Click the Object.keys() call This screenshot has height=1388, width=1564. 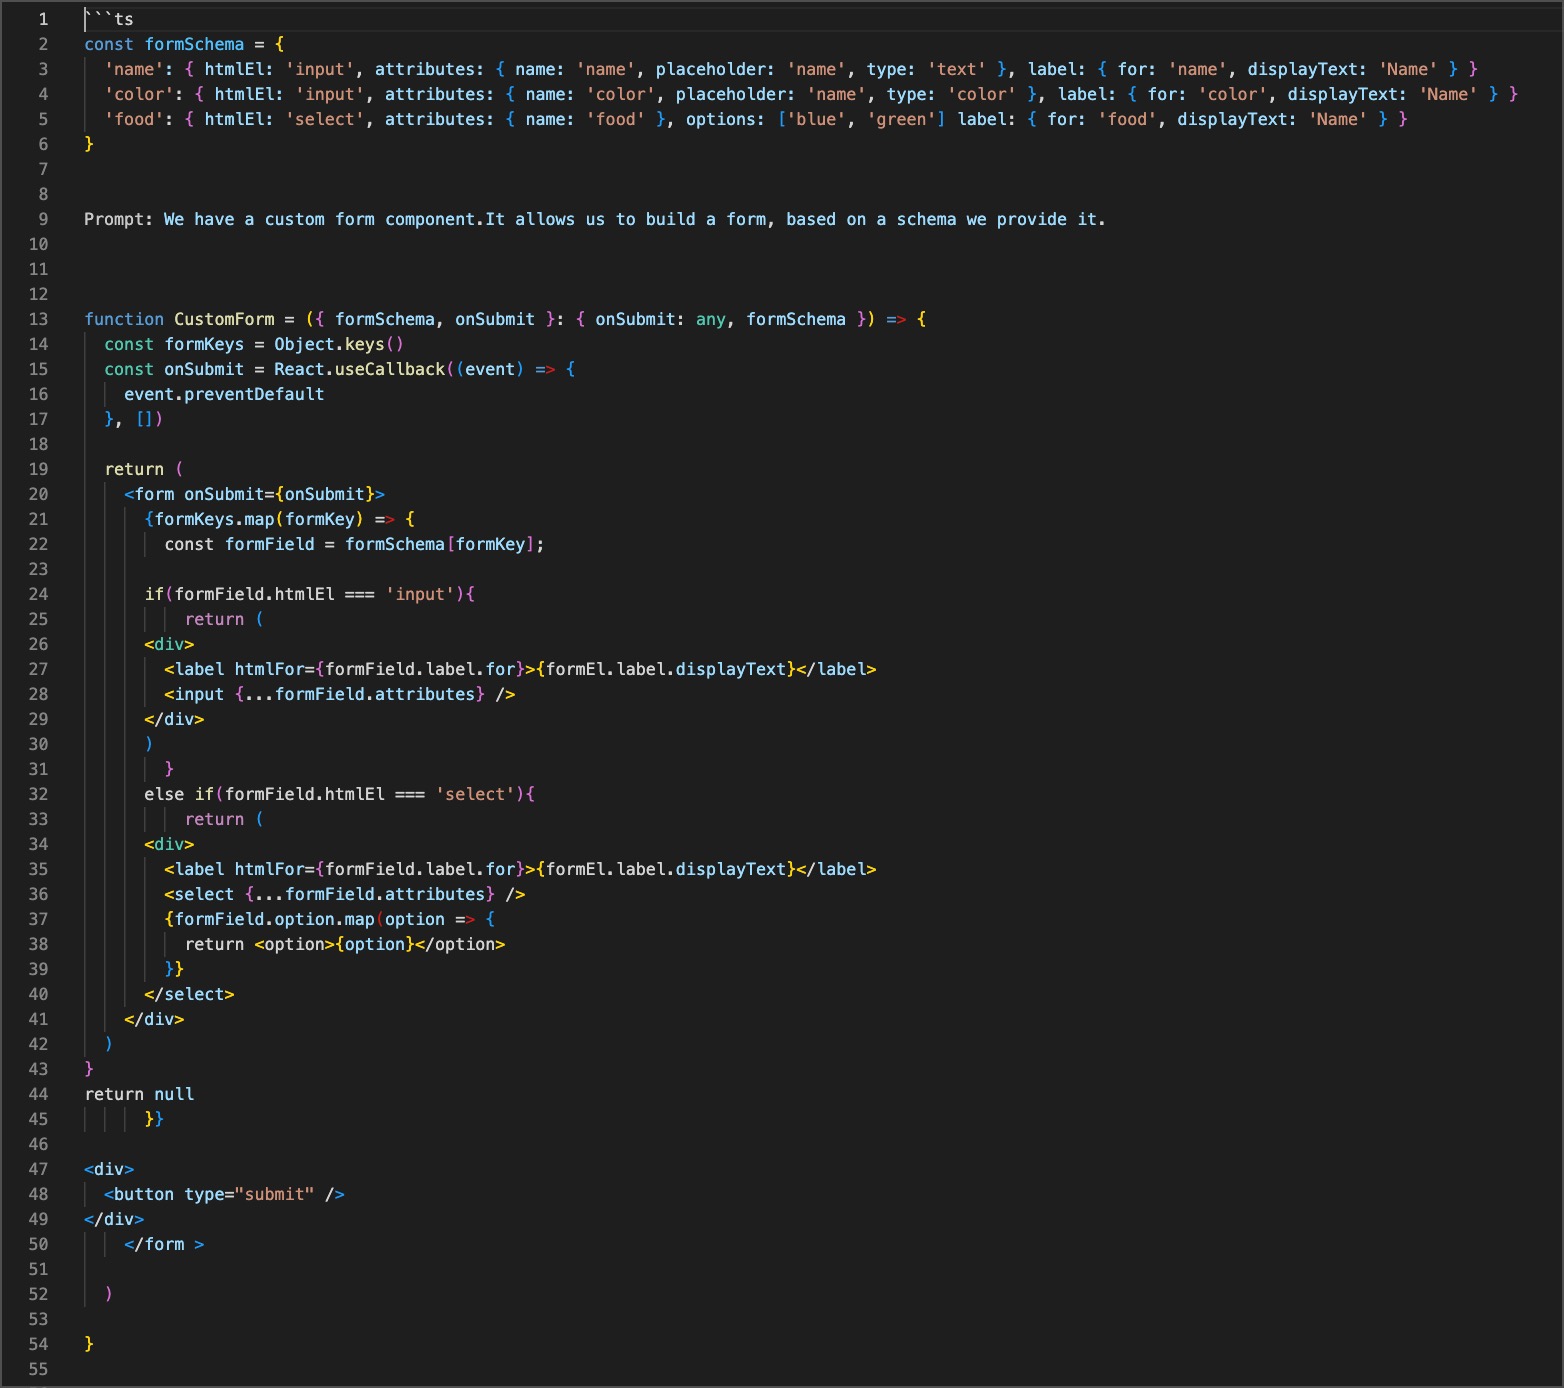tap(338, 344)
